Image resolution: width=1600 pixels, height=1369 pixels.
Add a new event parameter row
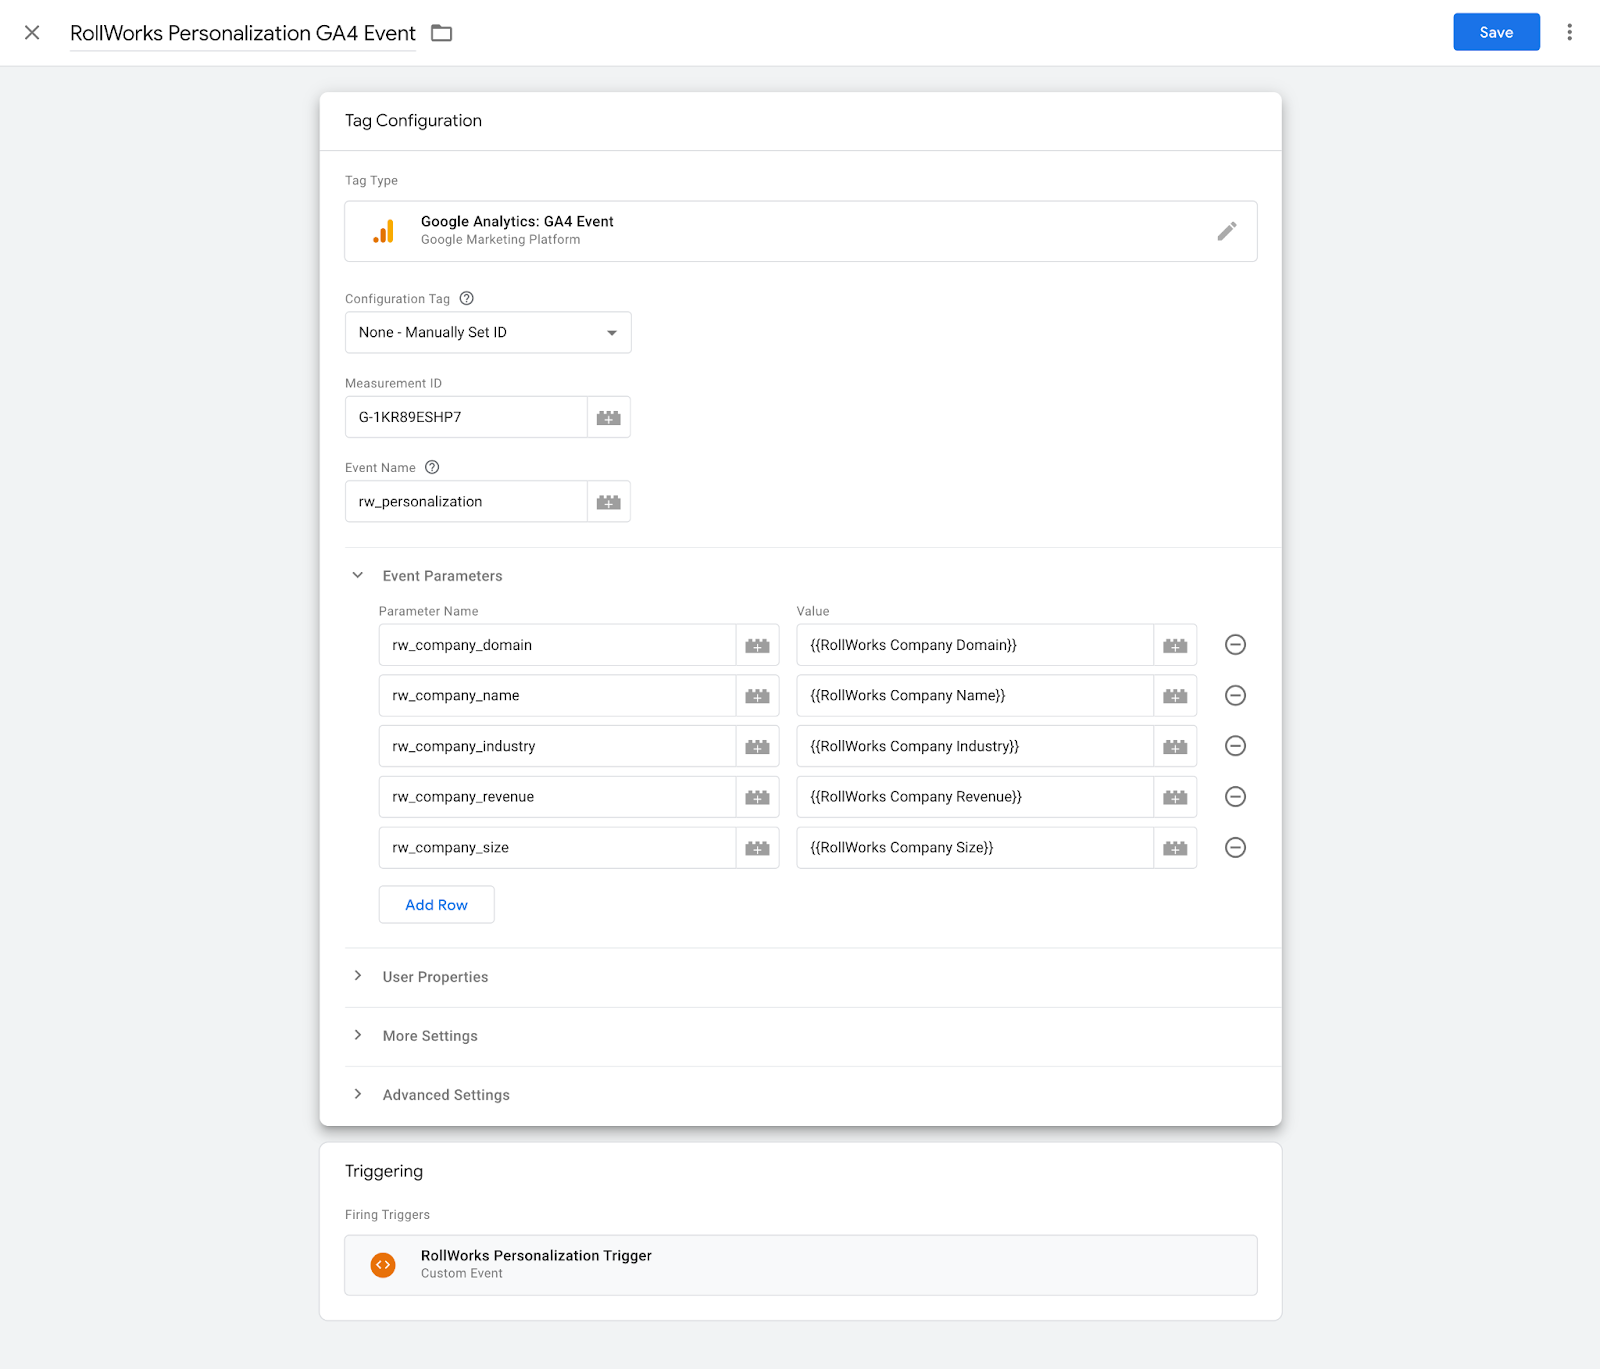pos(436,904)
